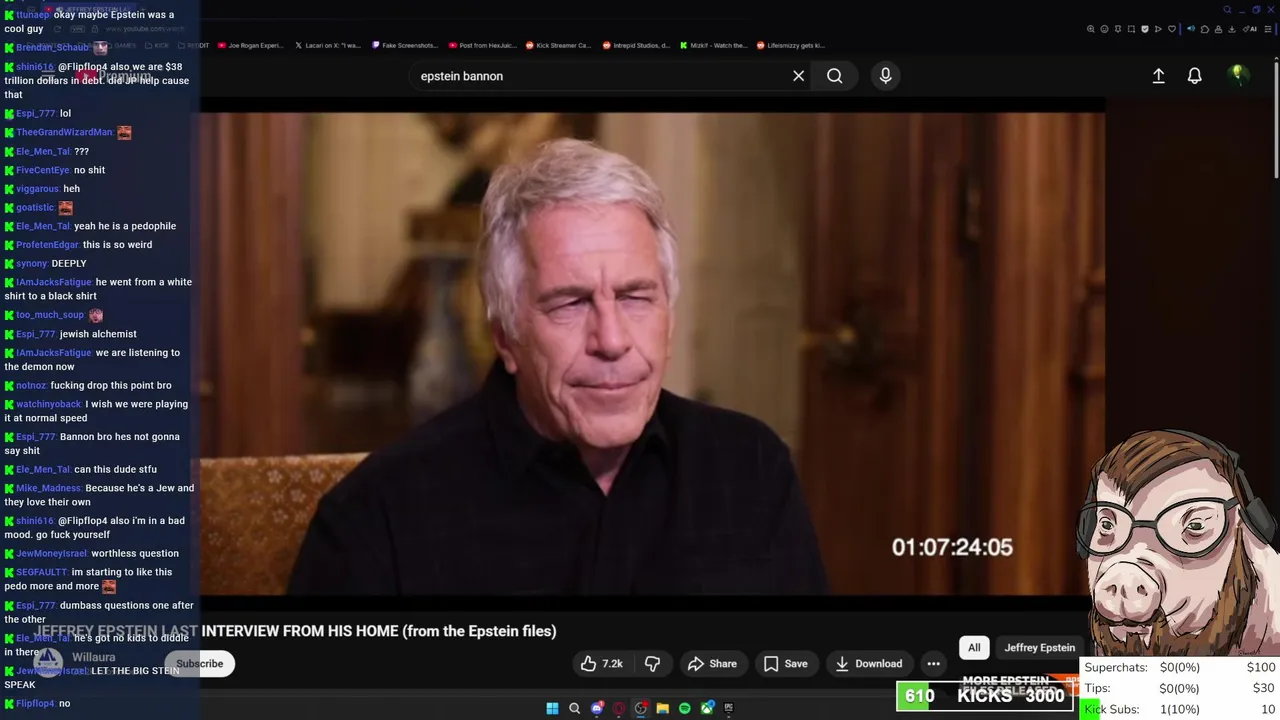Open browser profile icon
The height and width of the screenshot is (720, 1280).
1218,29
